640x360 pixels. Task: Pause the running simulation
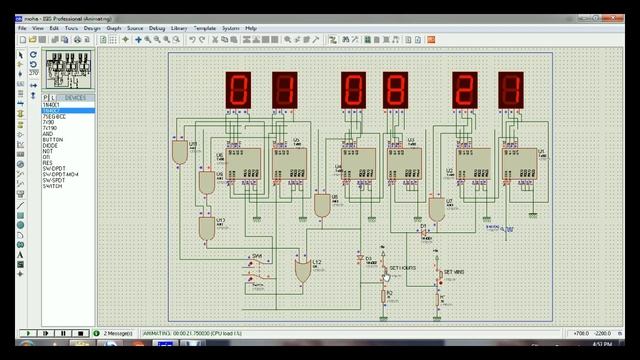click(x=63, y=333)
